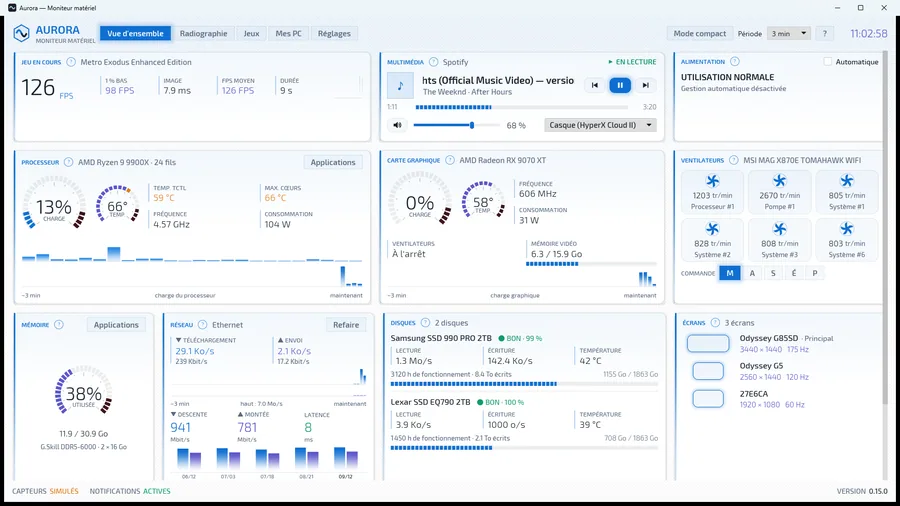The height and width of the screenshot is (506, 900).
Task: Open help for Processeur panel
Action: click(68, 162)
